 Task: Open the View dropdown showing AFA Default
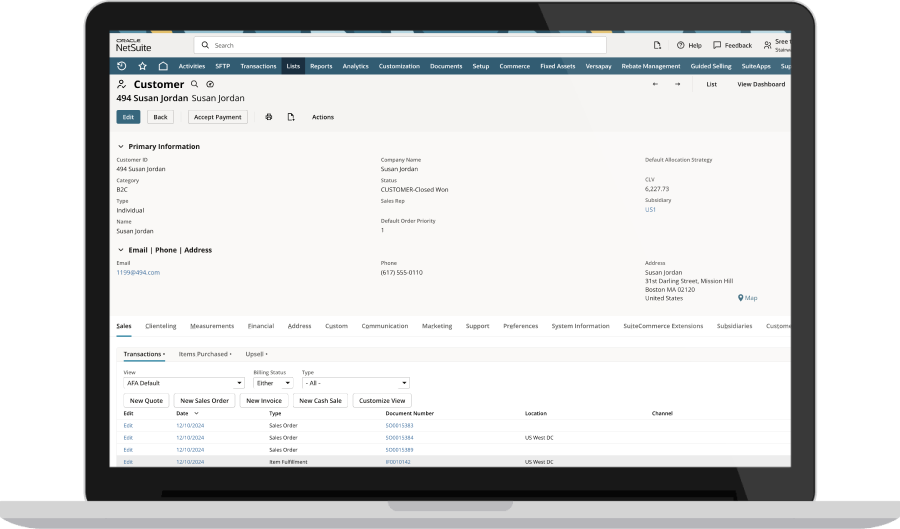183,382
